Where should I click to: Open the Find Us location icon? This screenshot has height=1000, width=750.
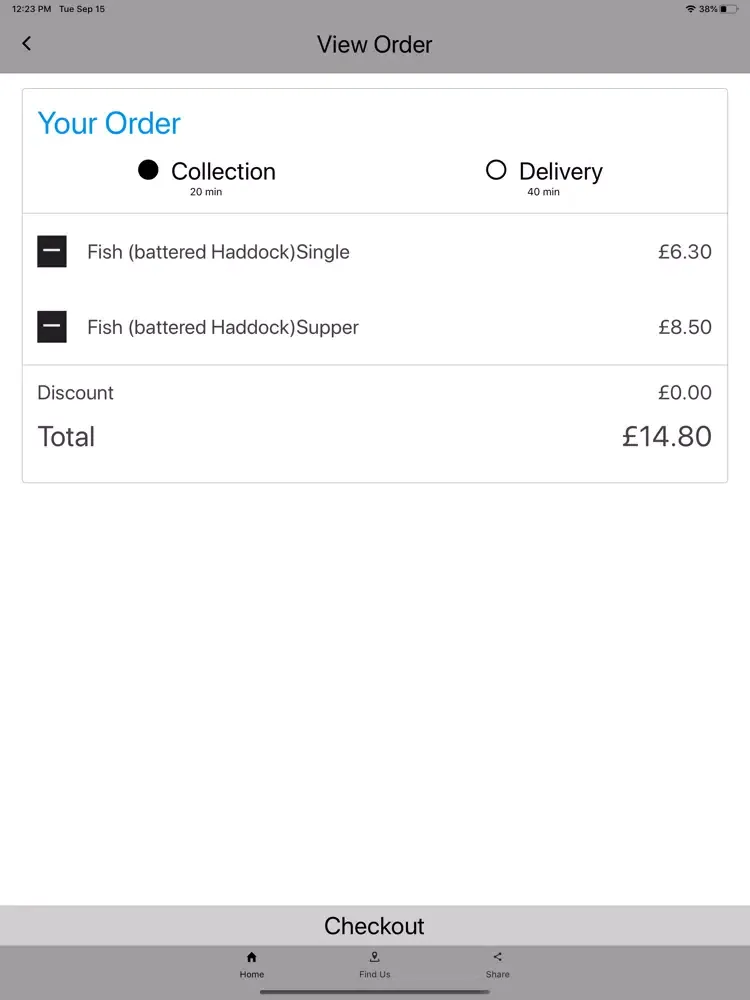374,957
